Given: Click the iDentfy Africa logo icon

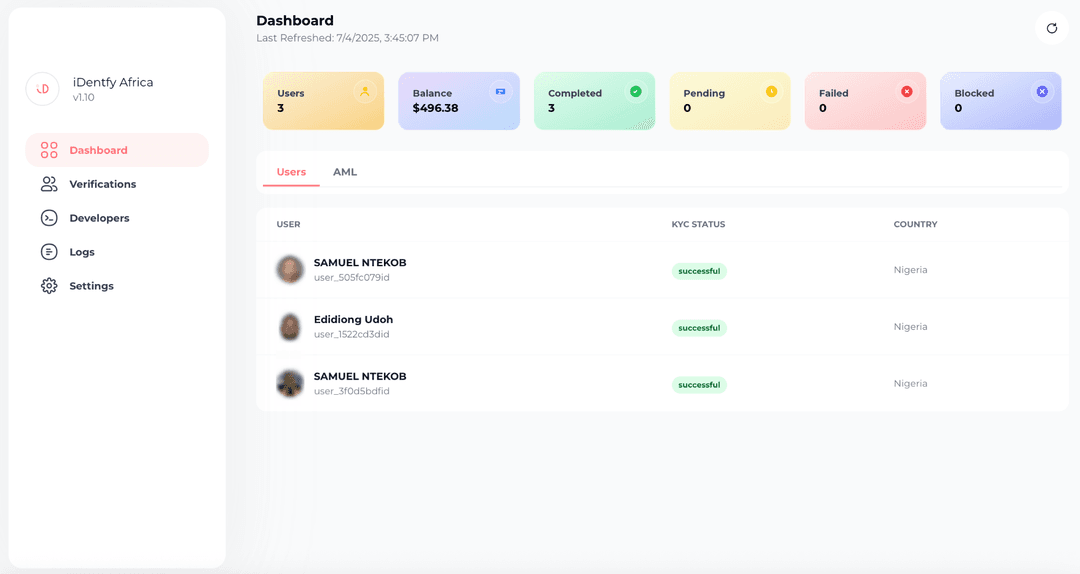Looking at the screenshot, I should 43,89.
